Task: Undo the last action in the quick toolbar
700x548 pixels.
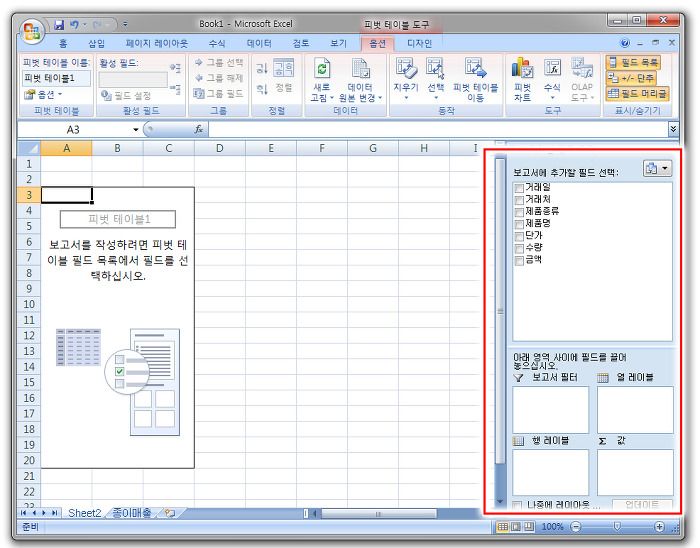Action: point(74,25)
